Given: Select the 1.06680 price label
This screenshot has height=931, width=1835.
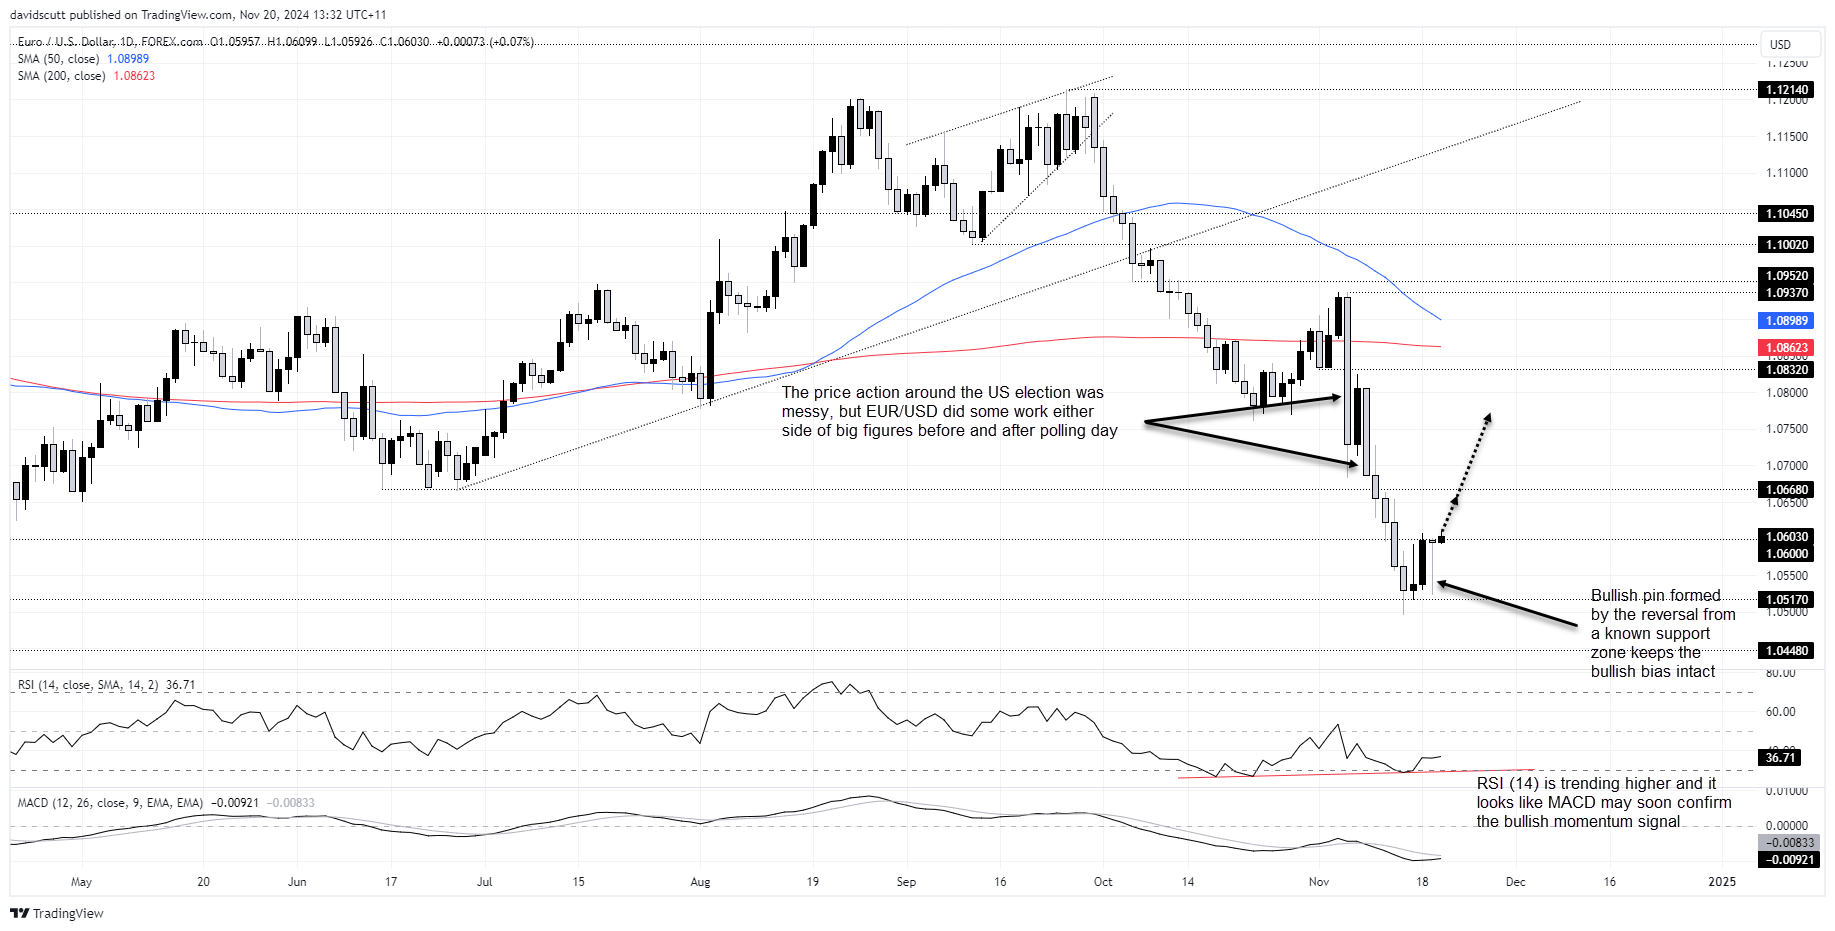Looking at the screenshot, I should pyautogui.click(x=1787, y=490).
